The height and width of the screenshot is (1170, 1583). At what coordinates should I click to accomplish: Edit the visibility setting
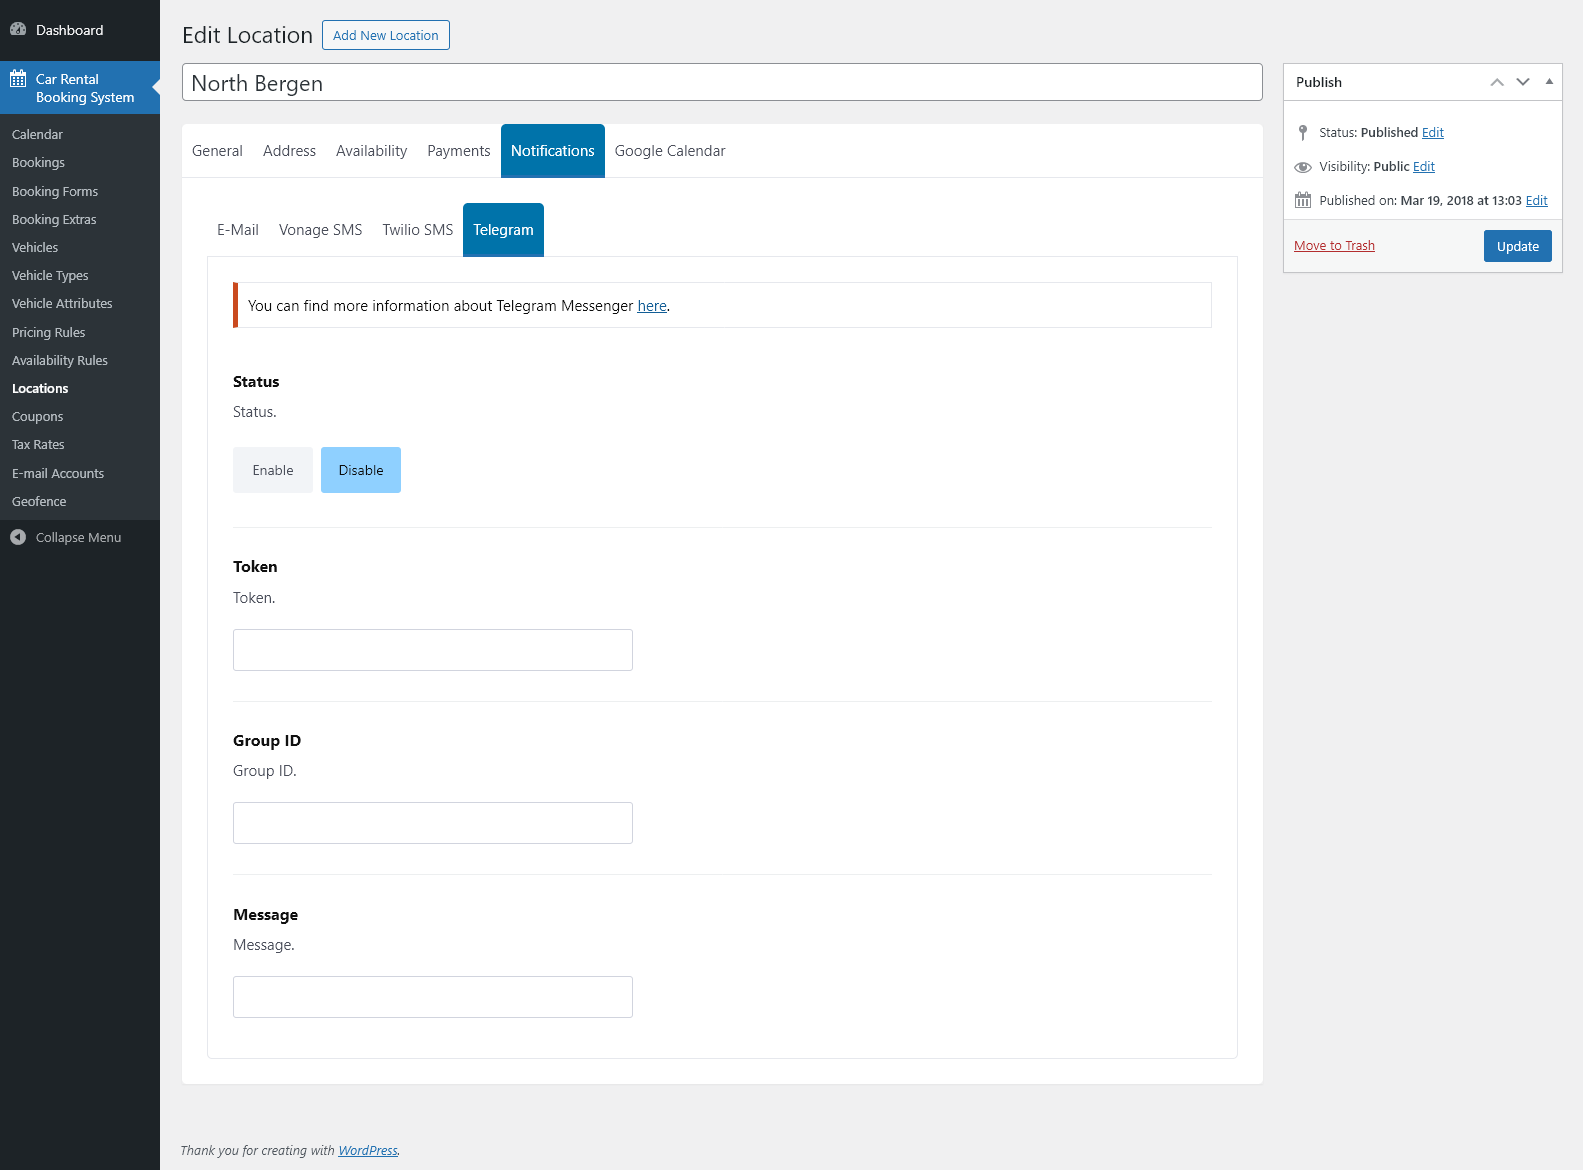(x=1424, y=167)
